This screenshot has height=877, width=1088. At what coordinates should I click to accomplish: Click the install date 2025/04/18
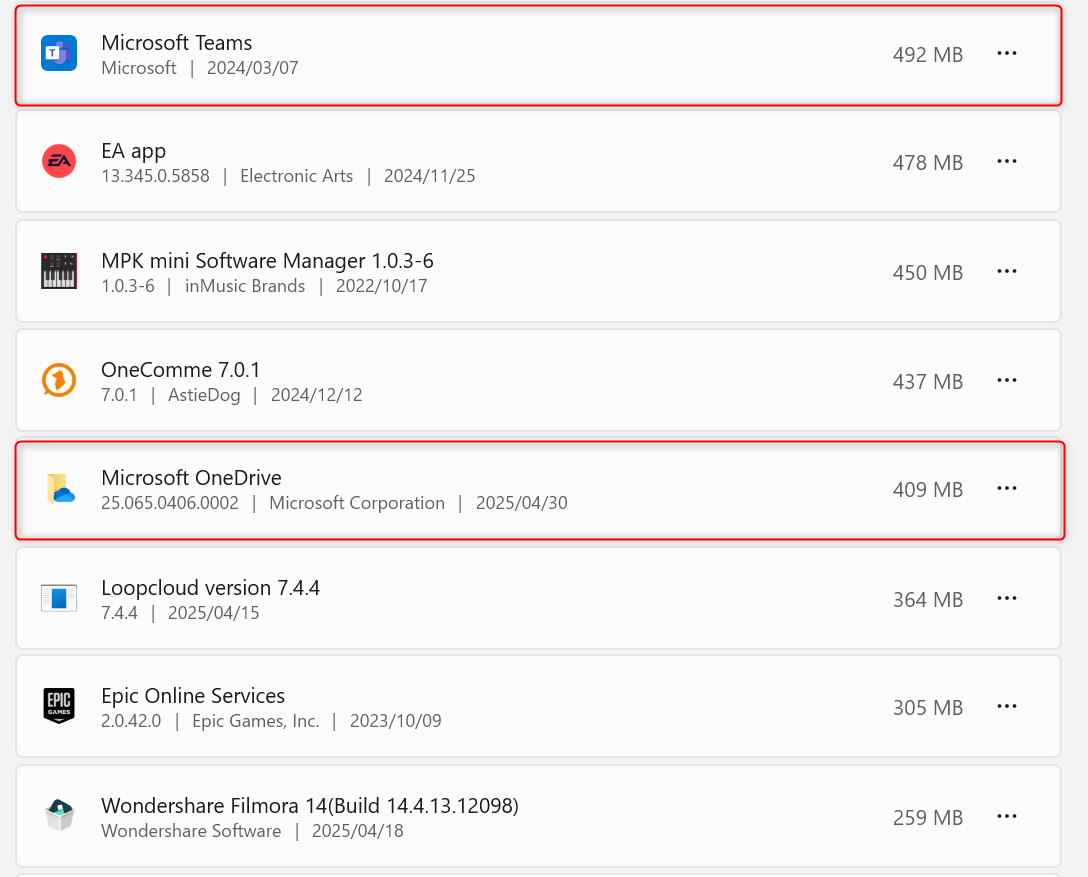point(357,831)
